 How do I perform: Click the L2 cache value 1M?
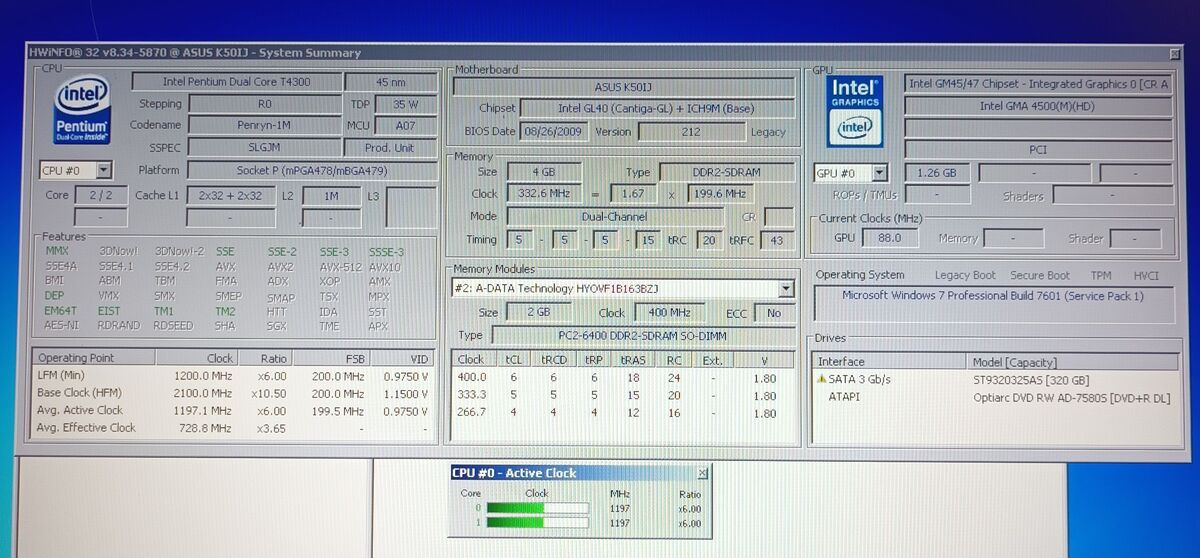330,196
